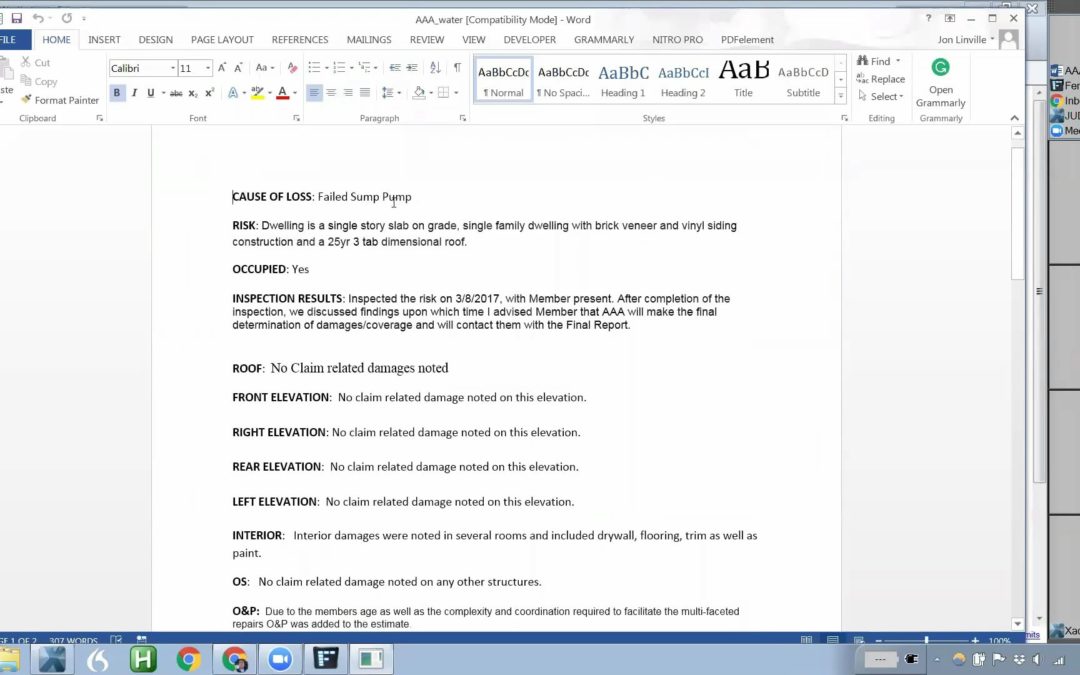Toggle Underline formatting
The height and width of the screenshot is (675, 1080).
click(151, 93)
